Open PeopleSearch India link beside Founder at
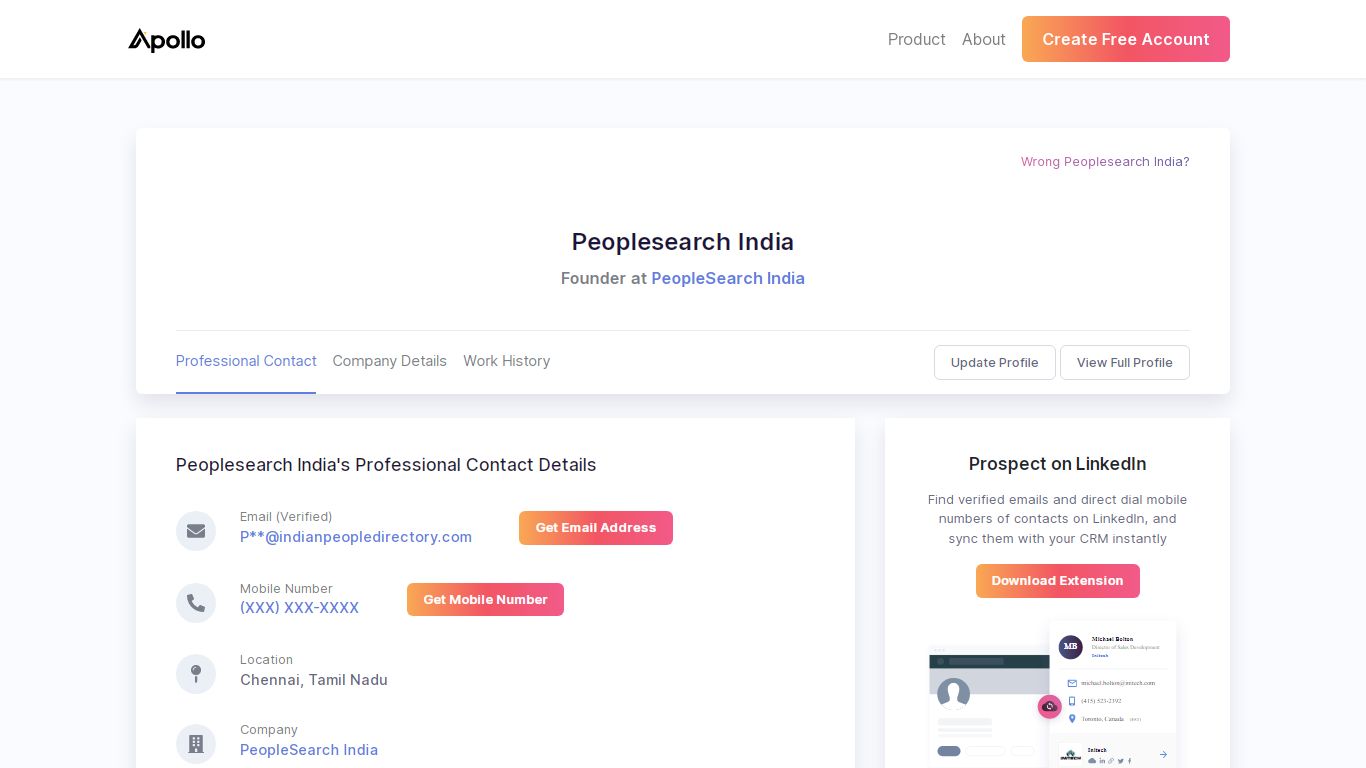This screenshot has height=768, width=1366. click(x=728, y=278)
